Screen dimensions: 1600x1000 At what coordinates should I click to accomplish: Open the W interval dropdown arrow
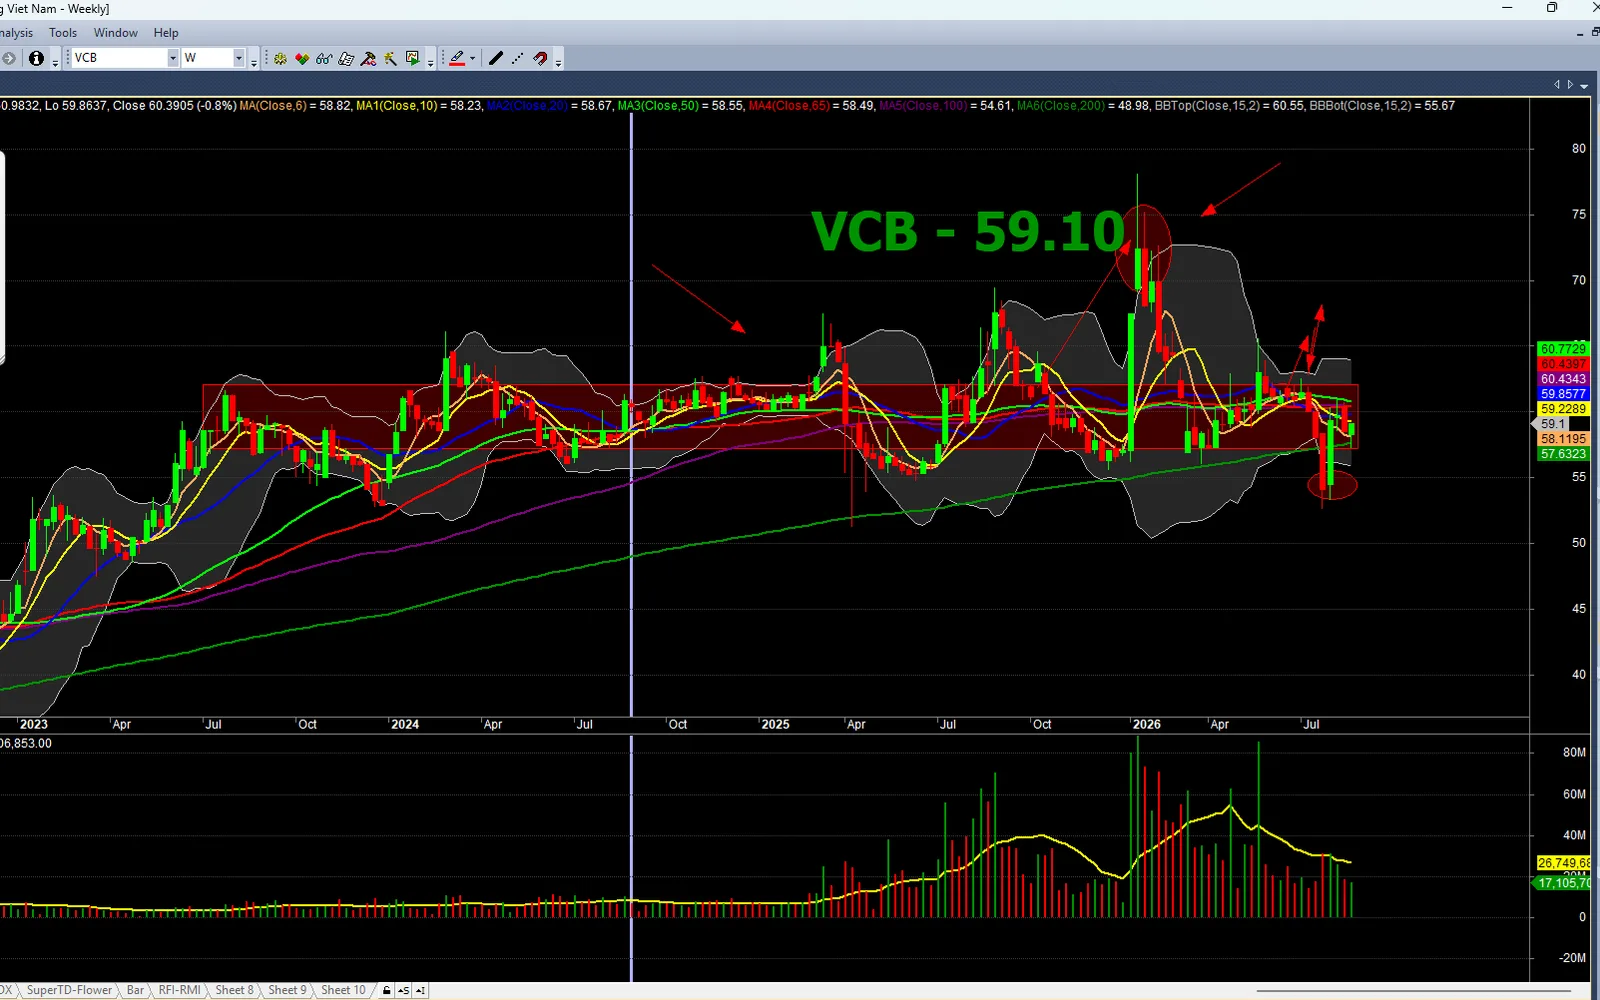click(239, 58)
